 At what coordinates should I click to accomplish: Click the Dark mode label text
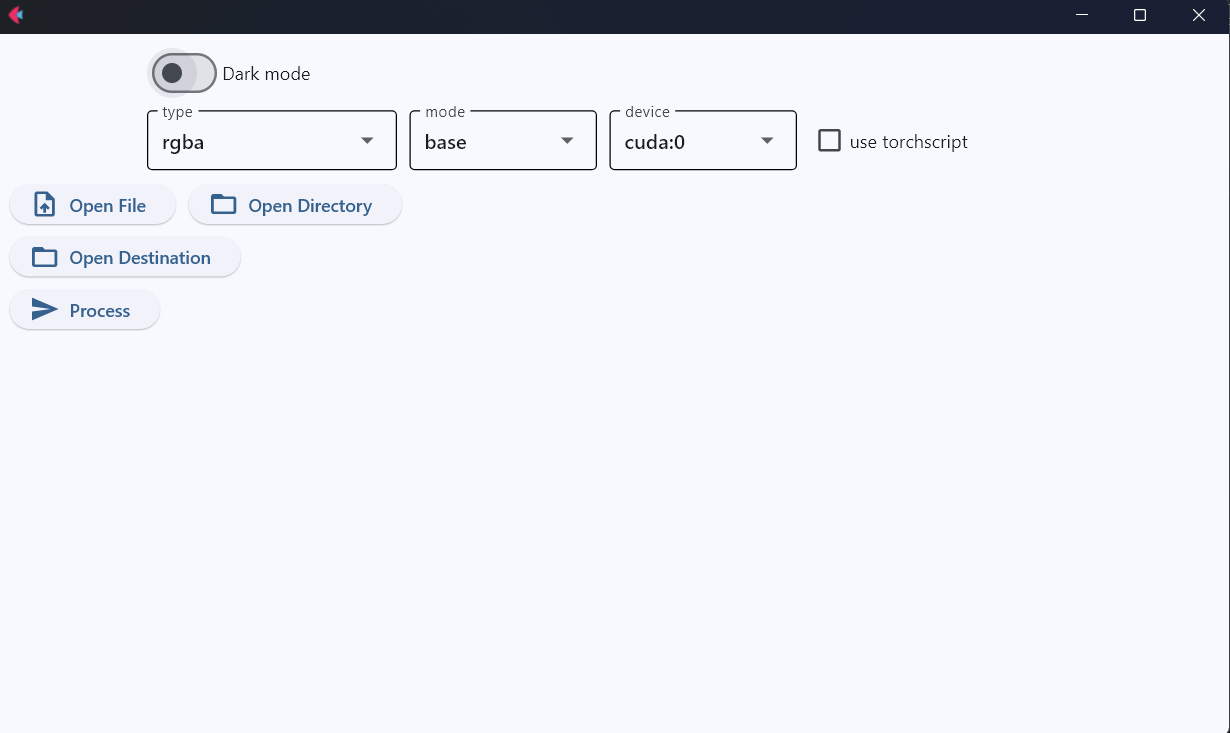tap(266, 73)
